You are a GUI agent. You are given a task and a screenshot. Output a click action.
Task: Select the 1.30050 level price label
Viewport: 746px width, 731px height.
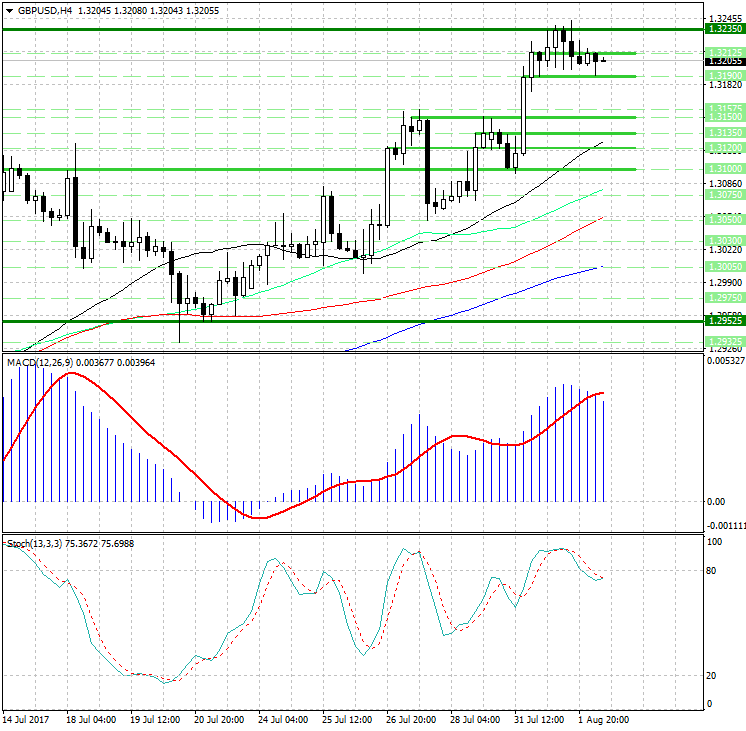click(723, 267)
